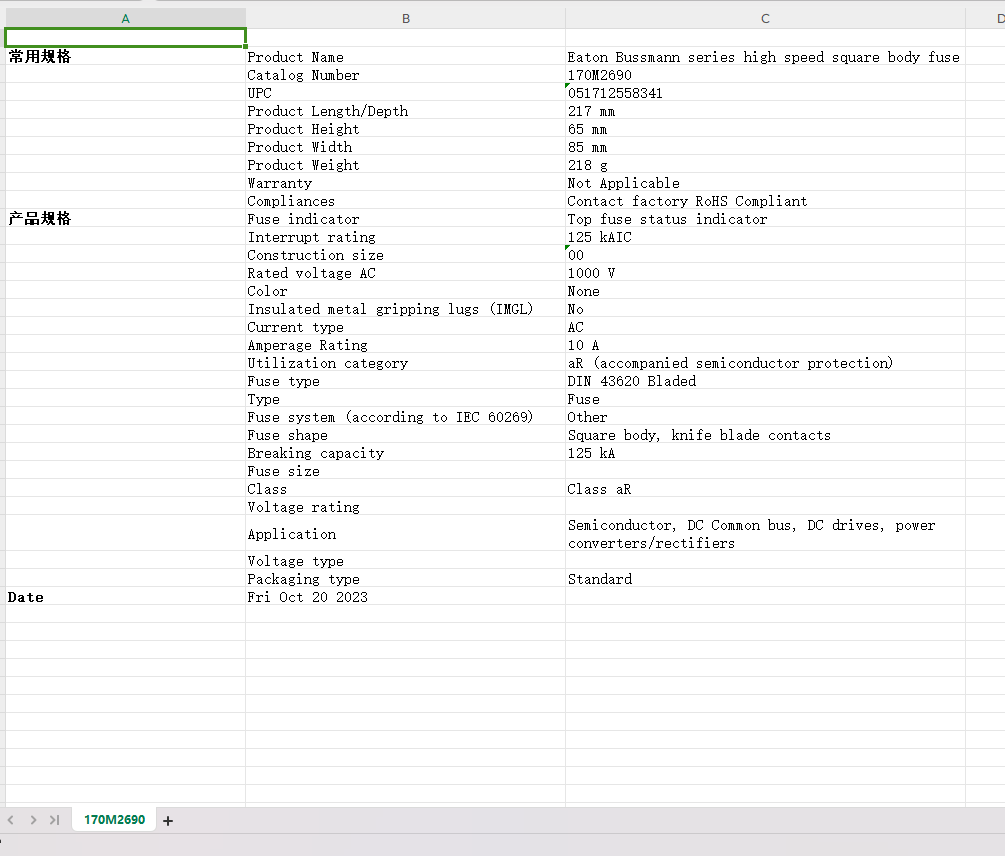Viewport: 1005px width, 856px height.
Task: Select the Color label cell
Action: click(x=406, y=291)
